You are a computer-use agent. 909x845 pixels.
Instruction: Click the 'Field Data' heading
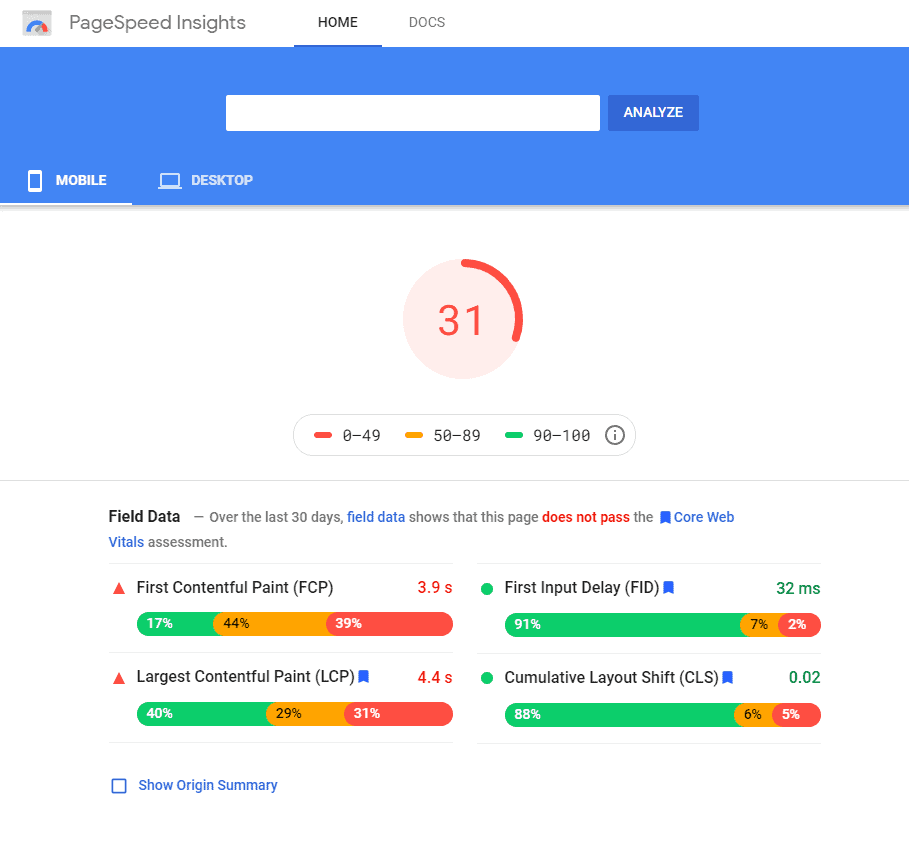coord(144,516)
